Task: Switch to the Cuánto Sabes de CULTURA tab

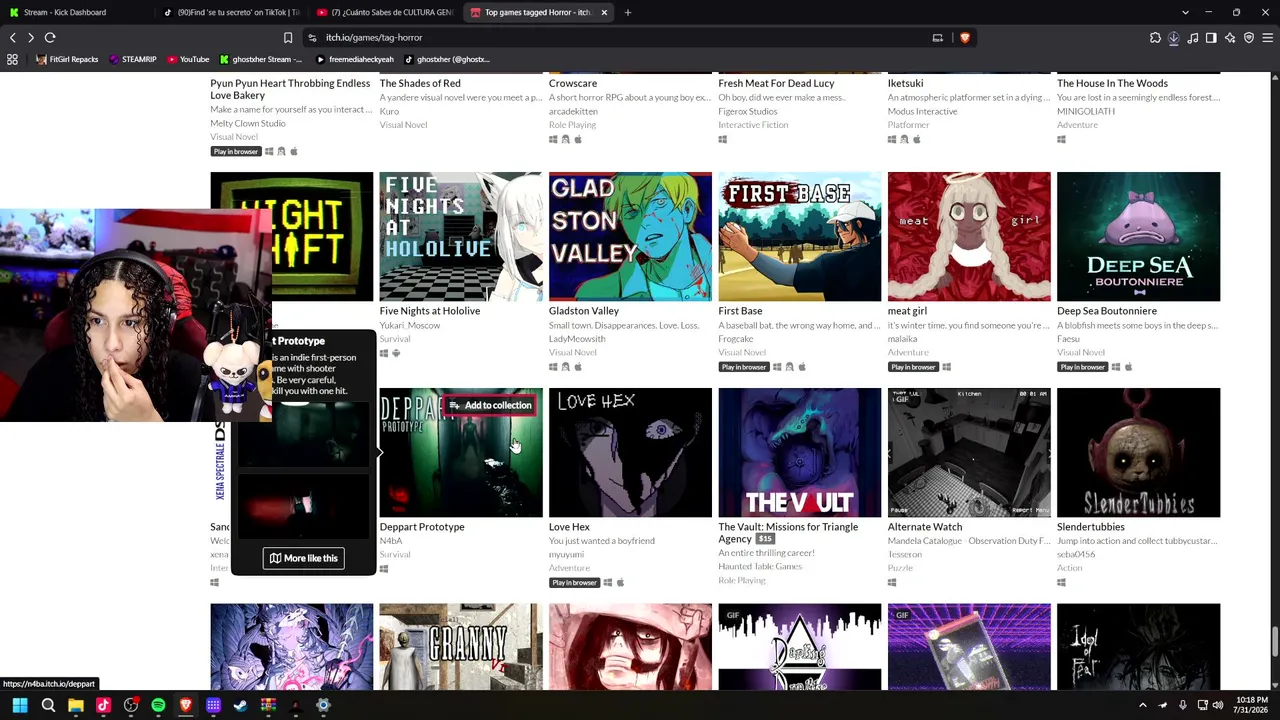Action: click(385, 12)
